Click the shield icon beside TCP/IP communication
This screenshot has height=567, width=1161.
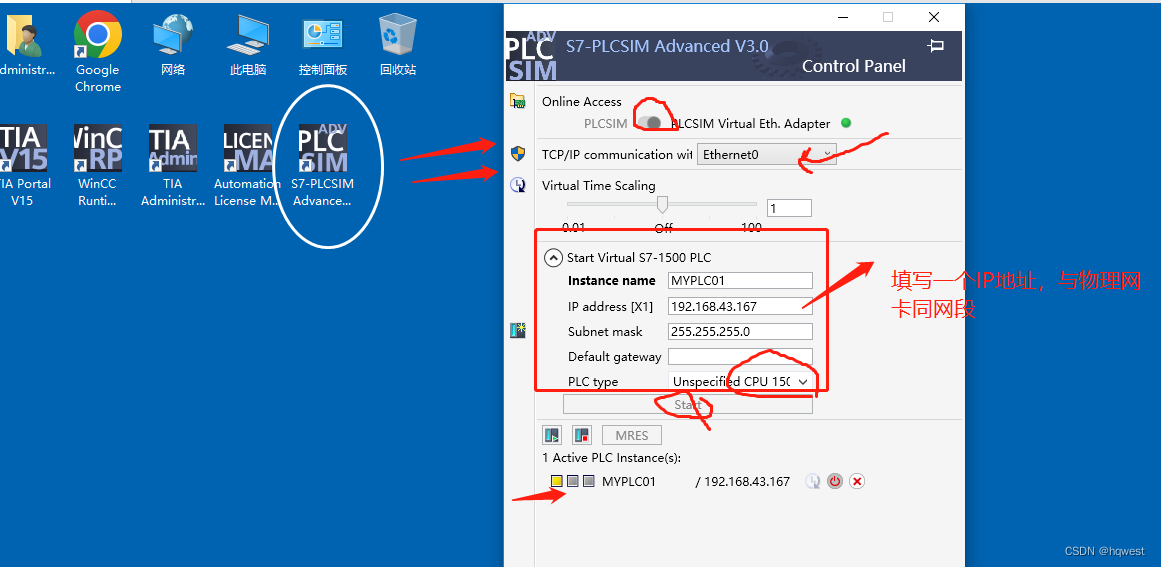pos(518,154)
